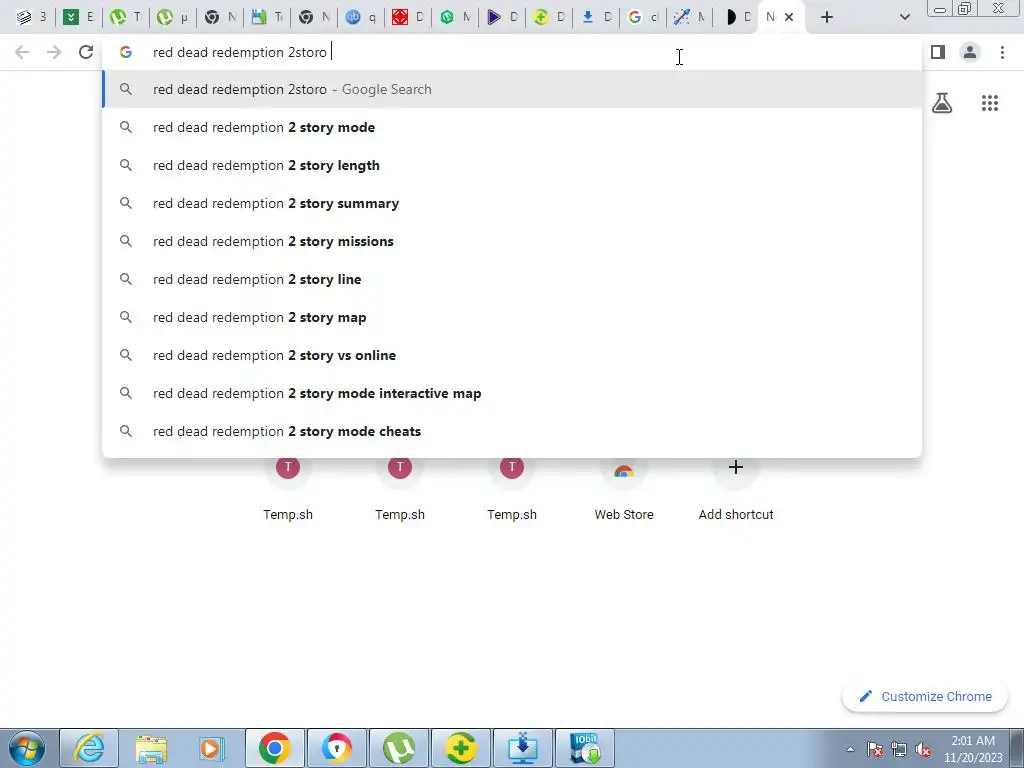Choose suggestion '2 story line'
The image size is (1024, 768).
(512, 279)
